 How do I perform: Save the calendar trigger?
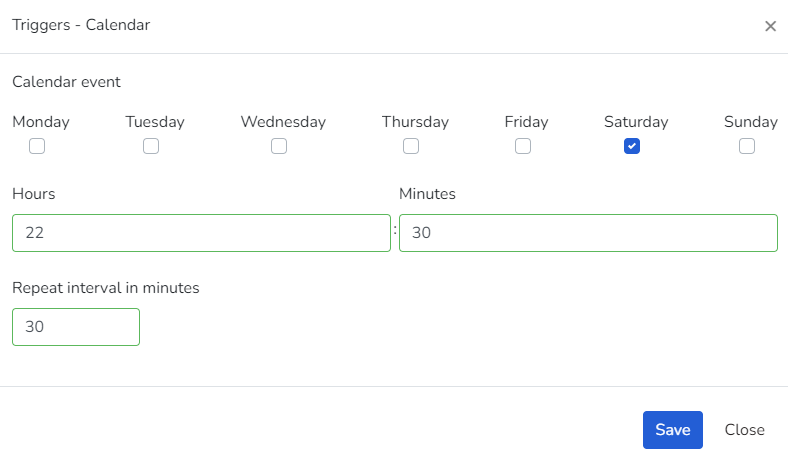tap(672, 430)
